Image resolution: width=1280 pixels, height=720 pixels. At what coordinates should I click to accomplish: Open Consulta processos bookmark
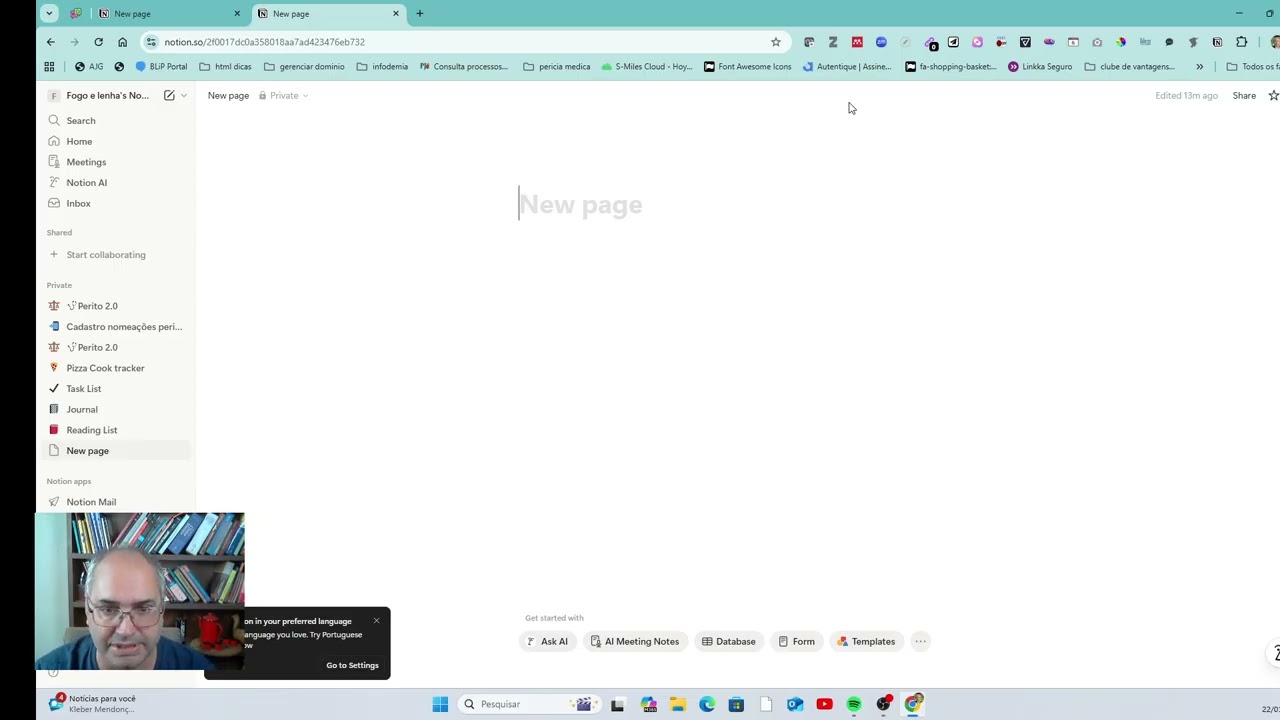point(463,67)
